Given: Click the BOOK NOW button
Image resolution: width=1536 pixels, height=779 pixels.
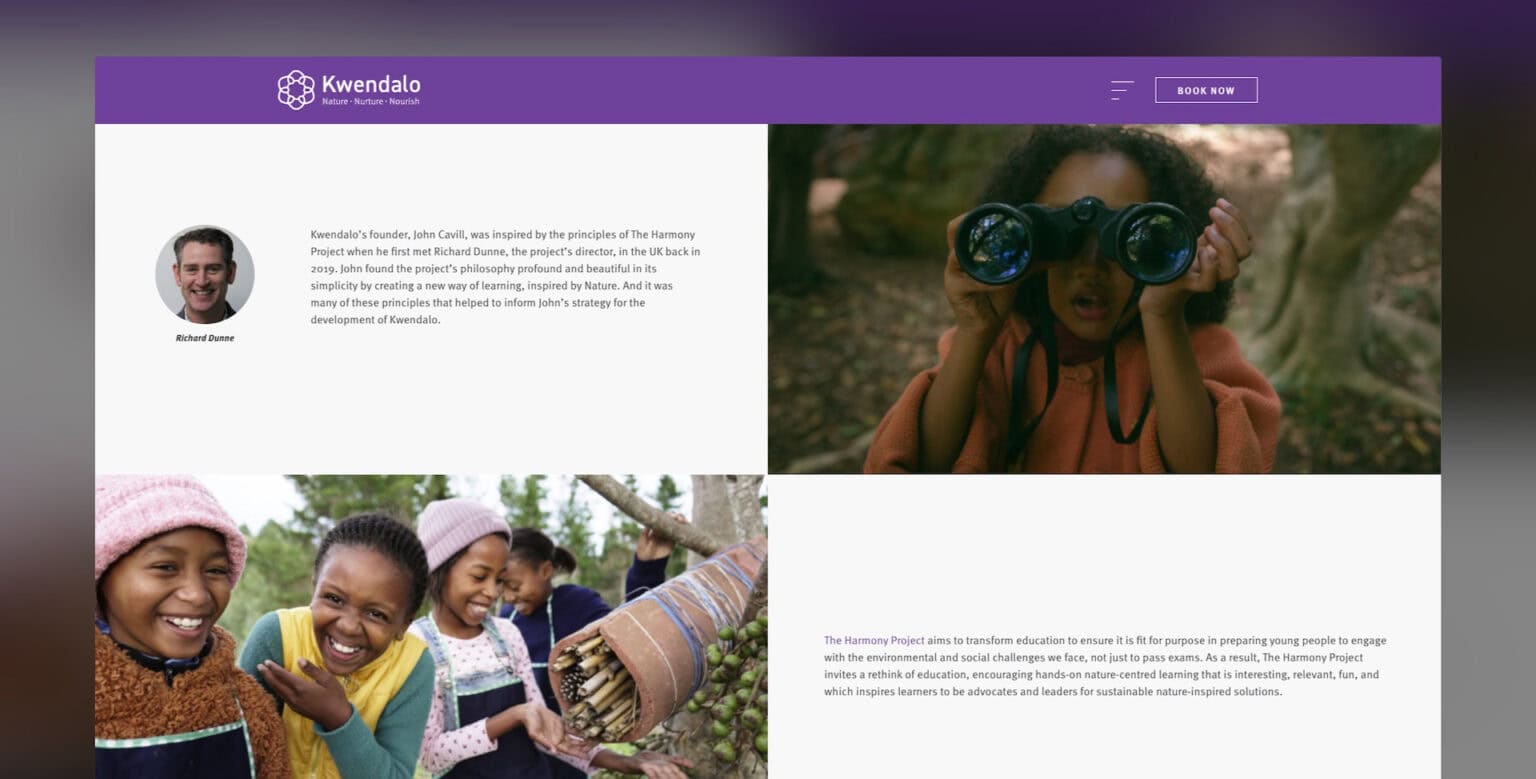Looking at the screenshot, I should [x=1206, y=90].
